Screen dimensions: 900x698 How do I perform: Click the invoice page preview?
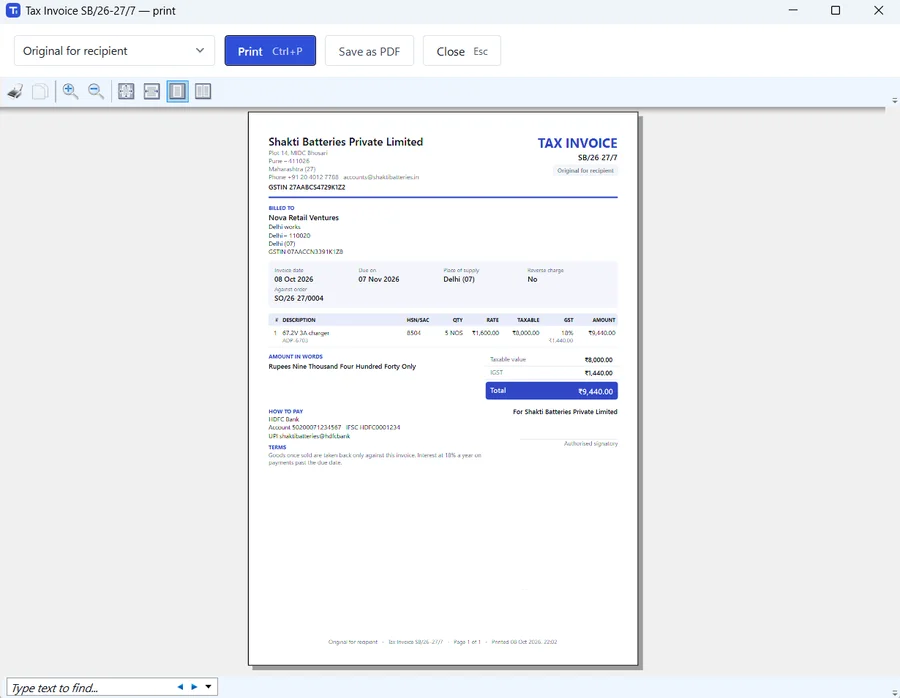pos(443,389)
